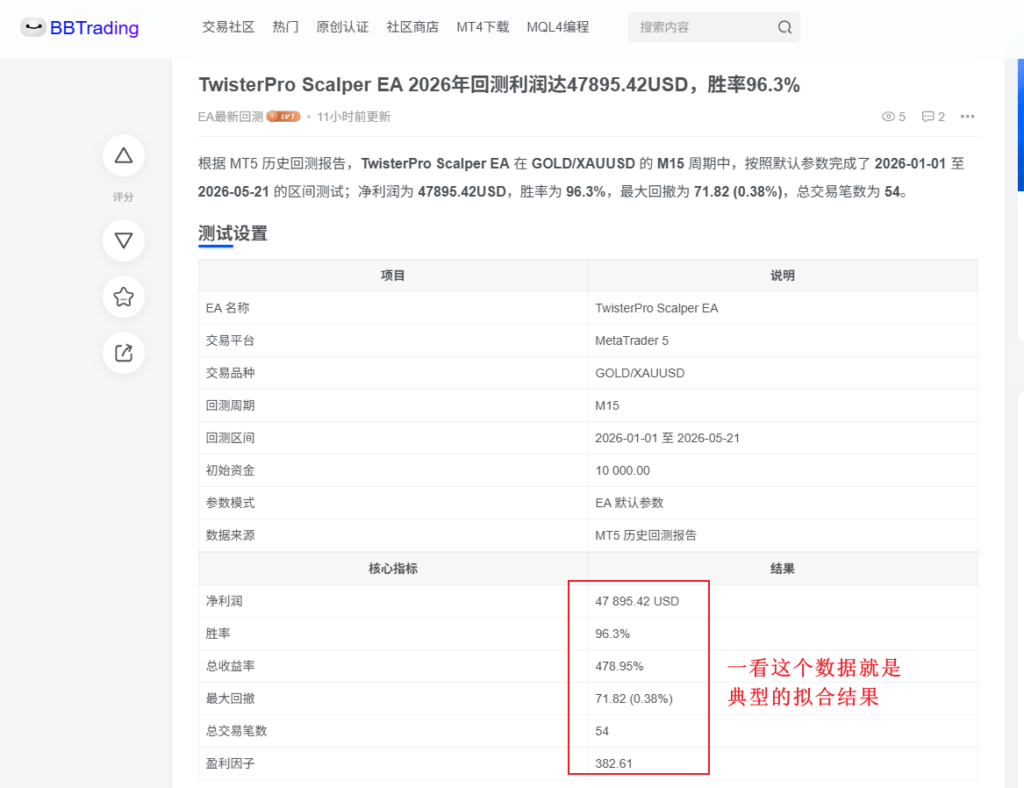Upvote the post with the up triangle

123,155
